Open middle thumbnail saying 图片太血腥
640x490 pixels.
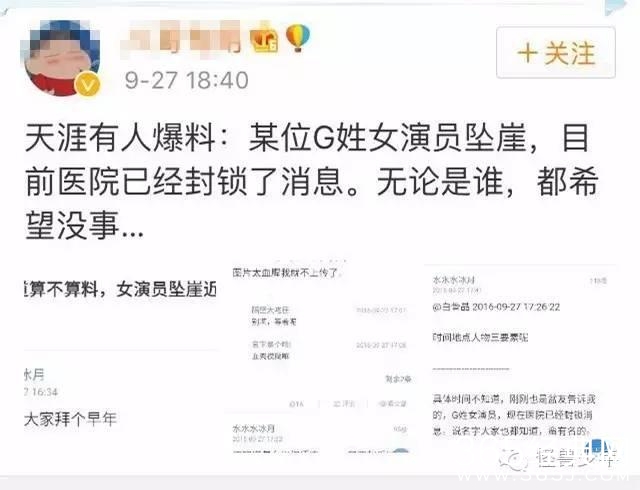point(320,356)
